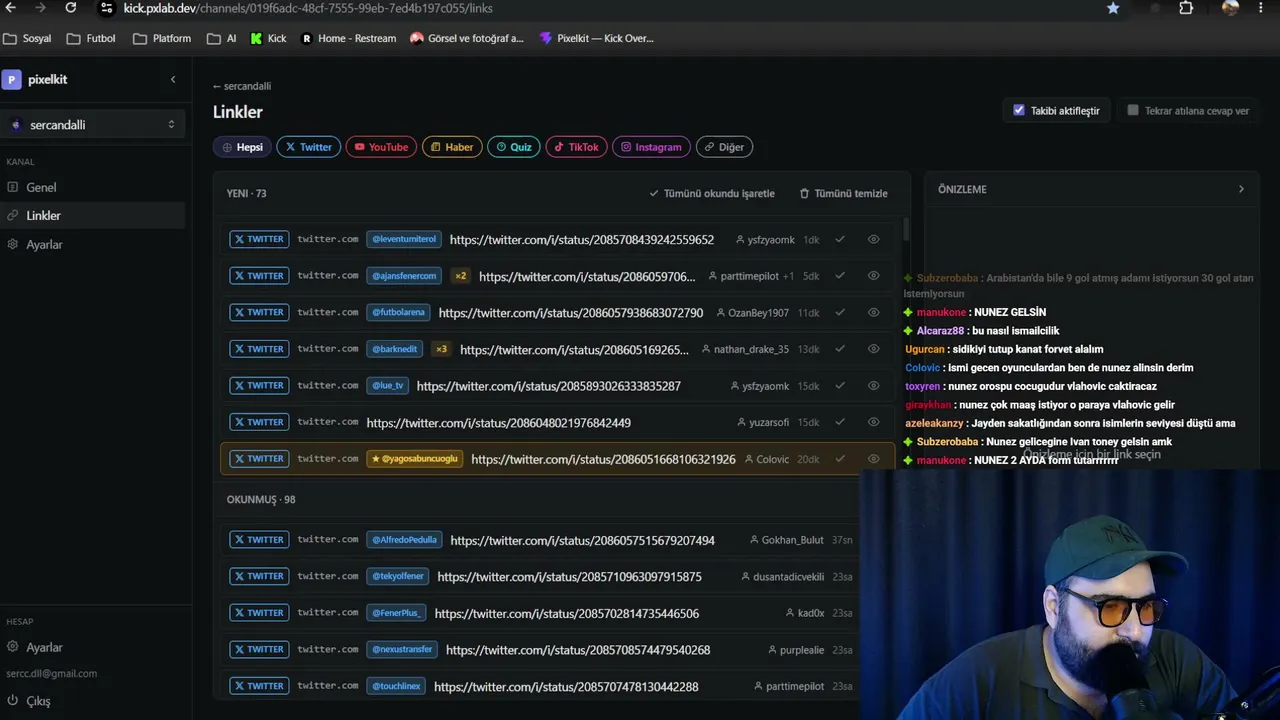The image size is (1280, 720).
Task: Mark the @leventumiterol link as read with its checkmark
Action: [x=840, y=240]
